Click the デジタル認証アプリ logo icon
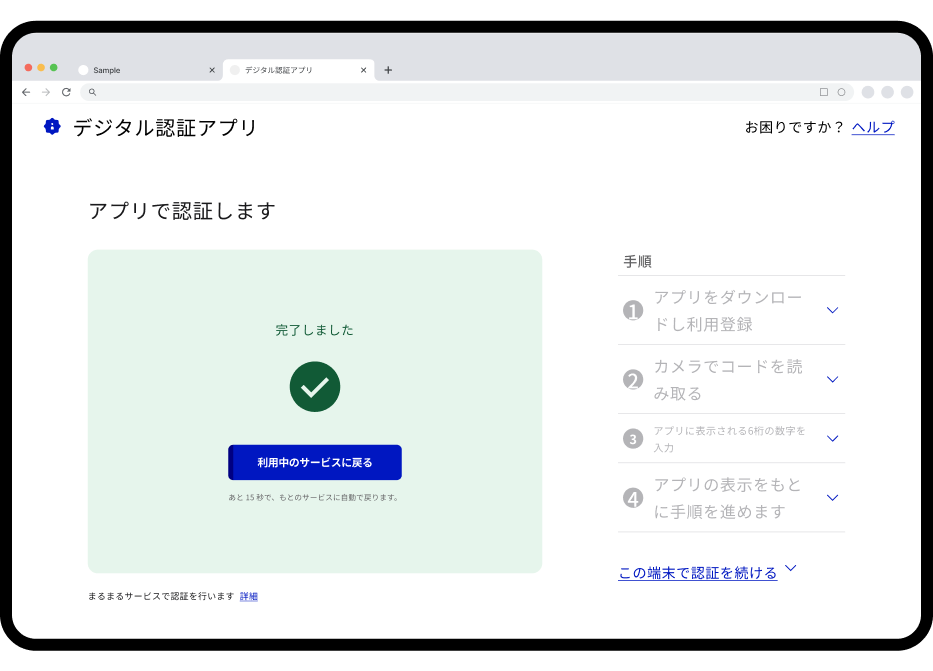Viewport: 933px width, 671px height. coord(52,127)
